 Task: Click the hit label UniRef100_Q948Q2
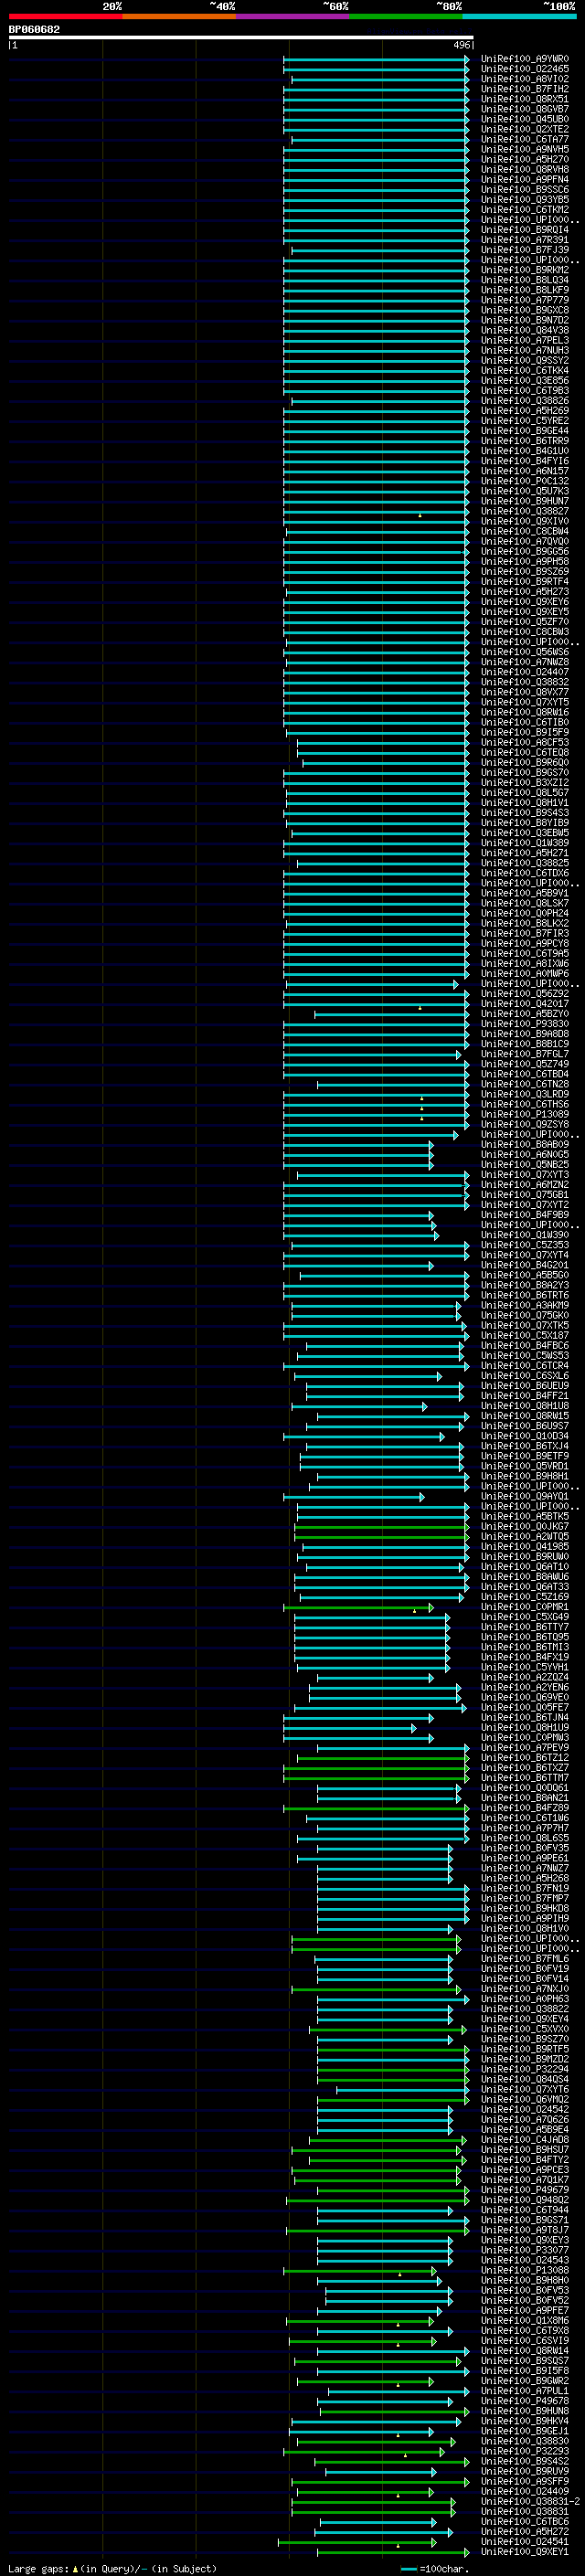point(524,2200)
